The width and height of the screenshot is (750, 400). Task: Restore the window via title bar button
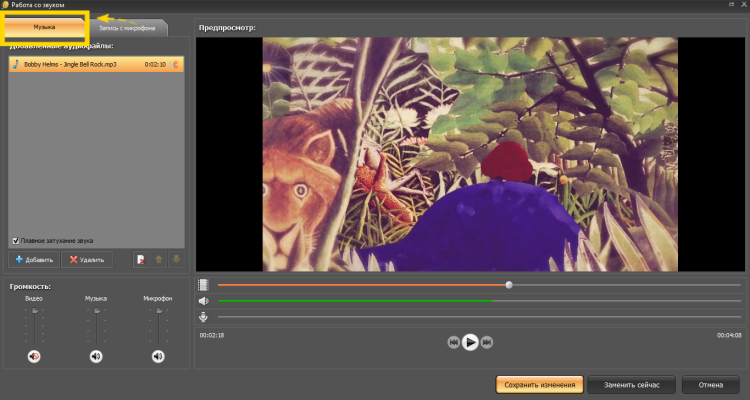pos(732,4)
